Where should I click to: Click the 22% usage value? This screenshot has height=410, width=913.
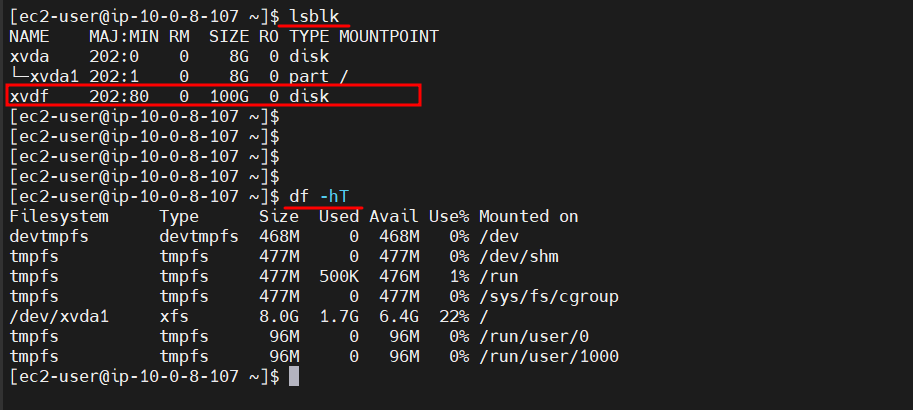coord(454,317)
